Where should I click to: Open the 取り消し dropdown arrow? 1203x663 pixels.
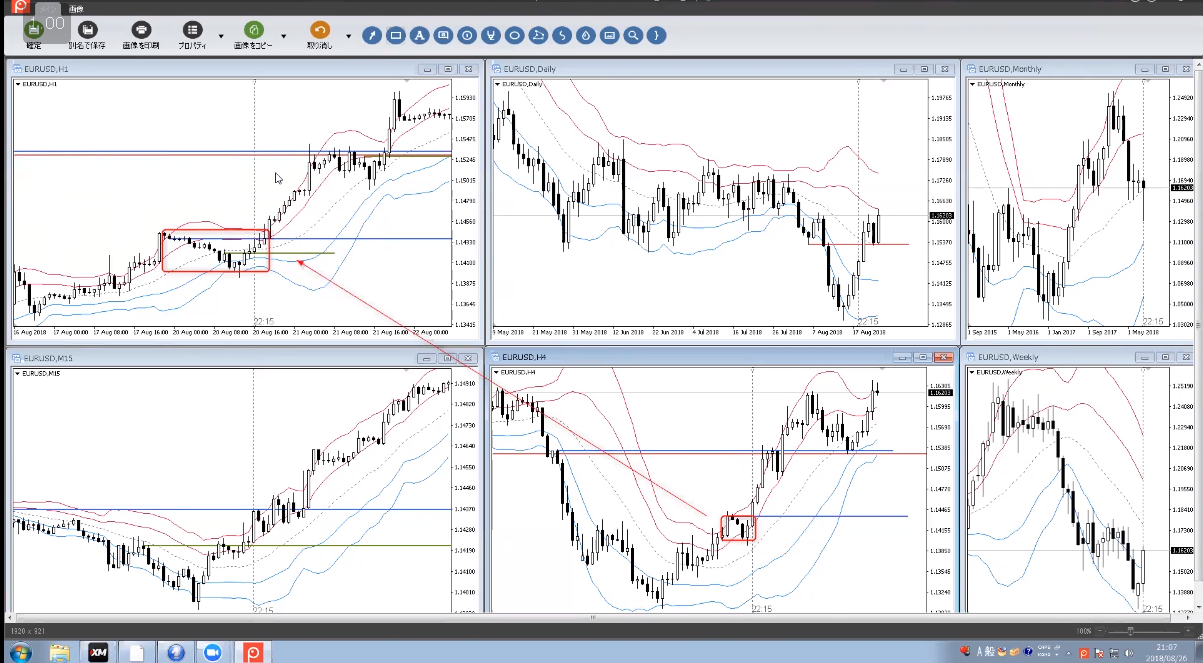[348, 36]
